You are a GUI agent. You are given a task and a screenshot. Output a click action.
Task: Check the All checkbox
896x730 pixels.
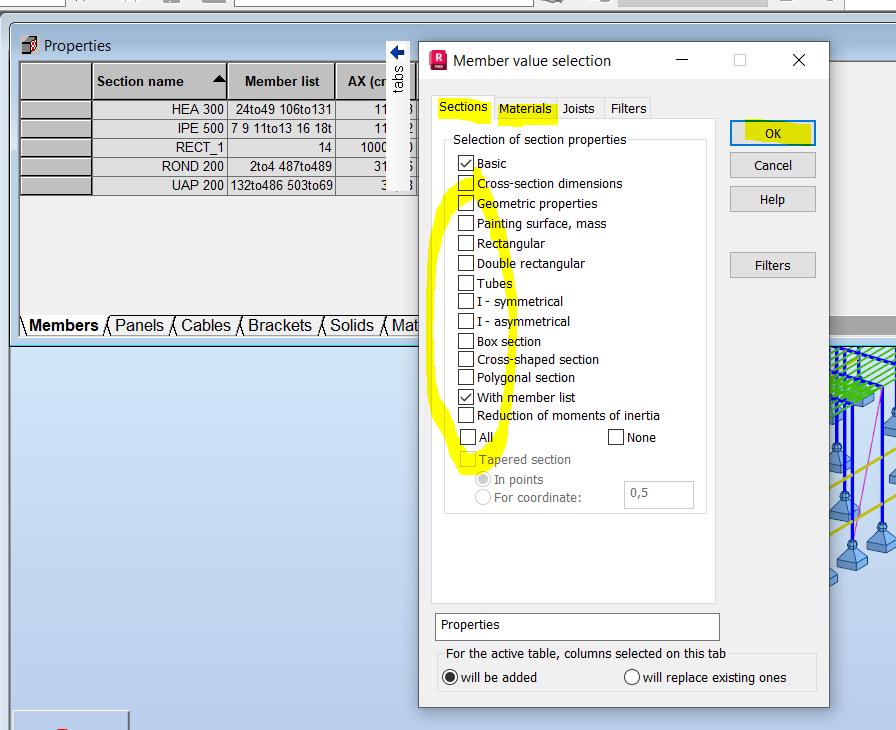pos(467,438)
